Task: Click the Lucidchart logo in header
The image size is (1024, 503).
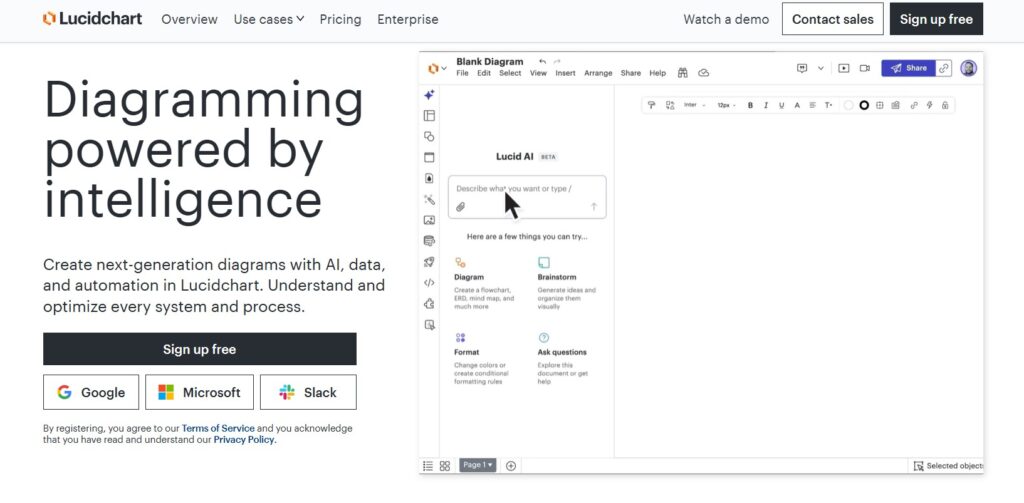Action: click(92, 19)
